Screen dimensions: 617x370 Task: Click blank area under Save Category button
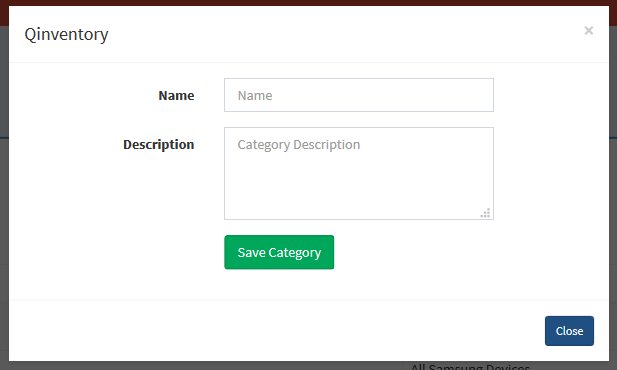click(x=279, y=284)
